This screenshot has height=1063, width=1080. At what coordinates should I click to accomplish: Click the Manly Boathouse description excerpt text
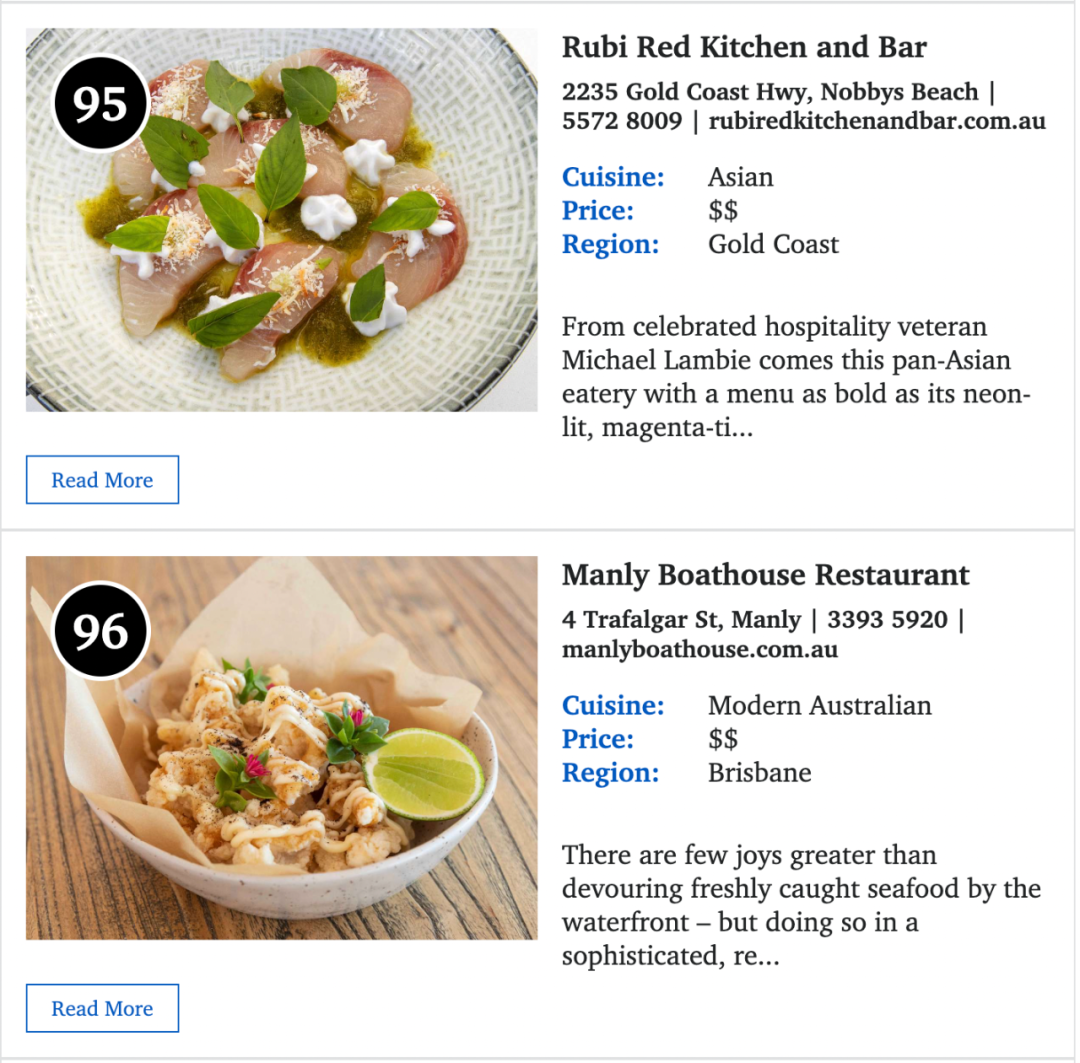tap(801, 905)
